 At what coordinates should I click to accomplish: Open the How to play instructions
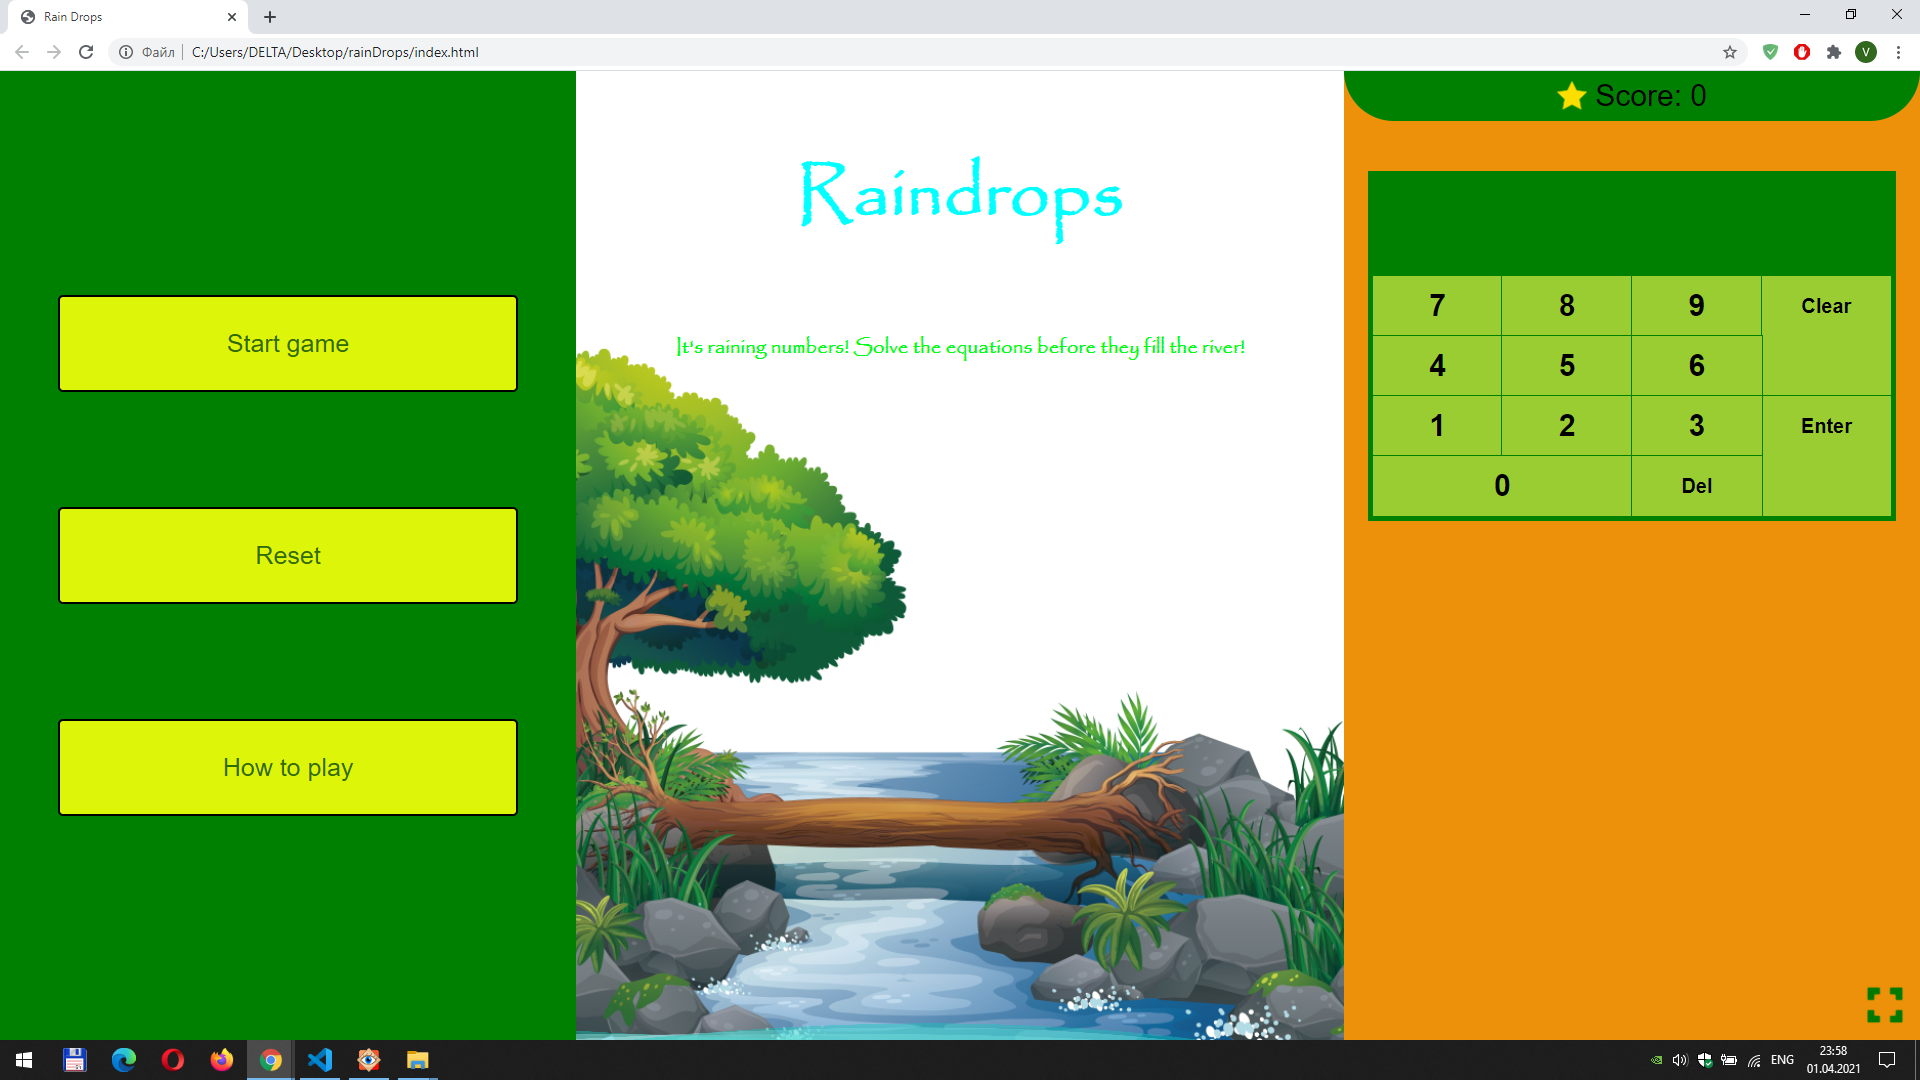[288, 767]
